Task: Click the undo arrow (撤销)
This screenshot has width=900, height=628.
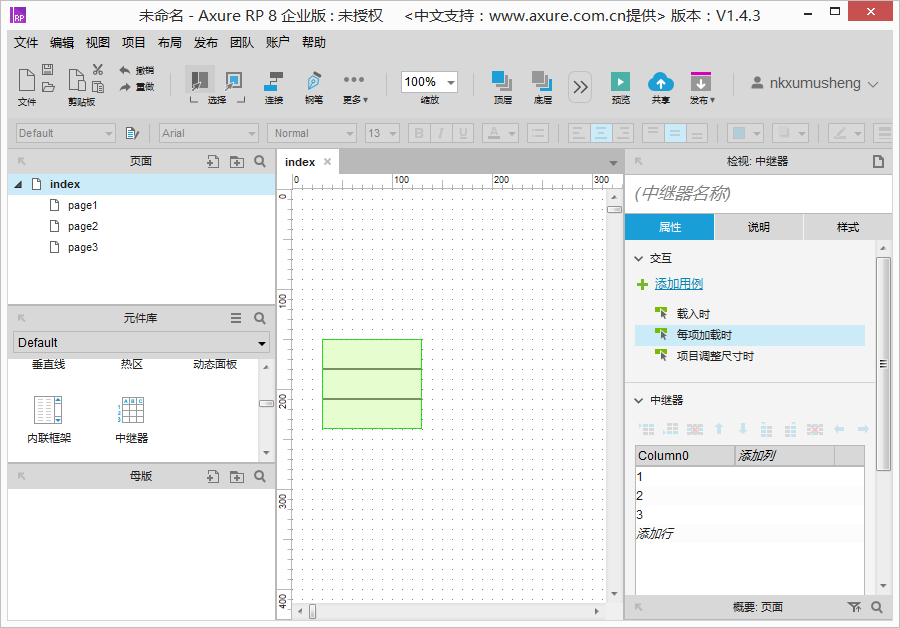Action: [125, 70]
